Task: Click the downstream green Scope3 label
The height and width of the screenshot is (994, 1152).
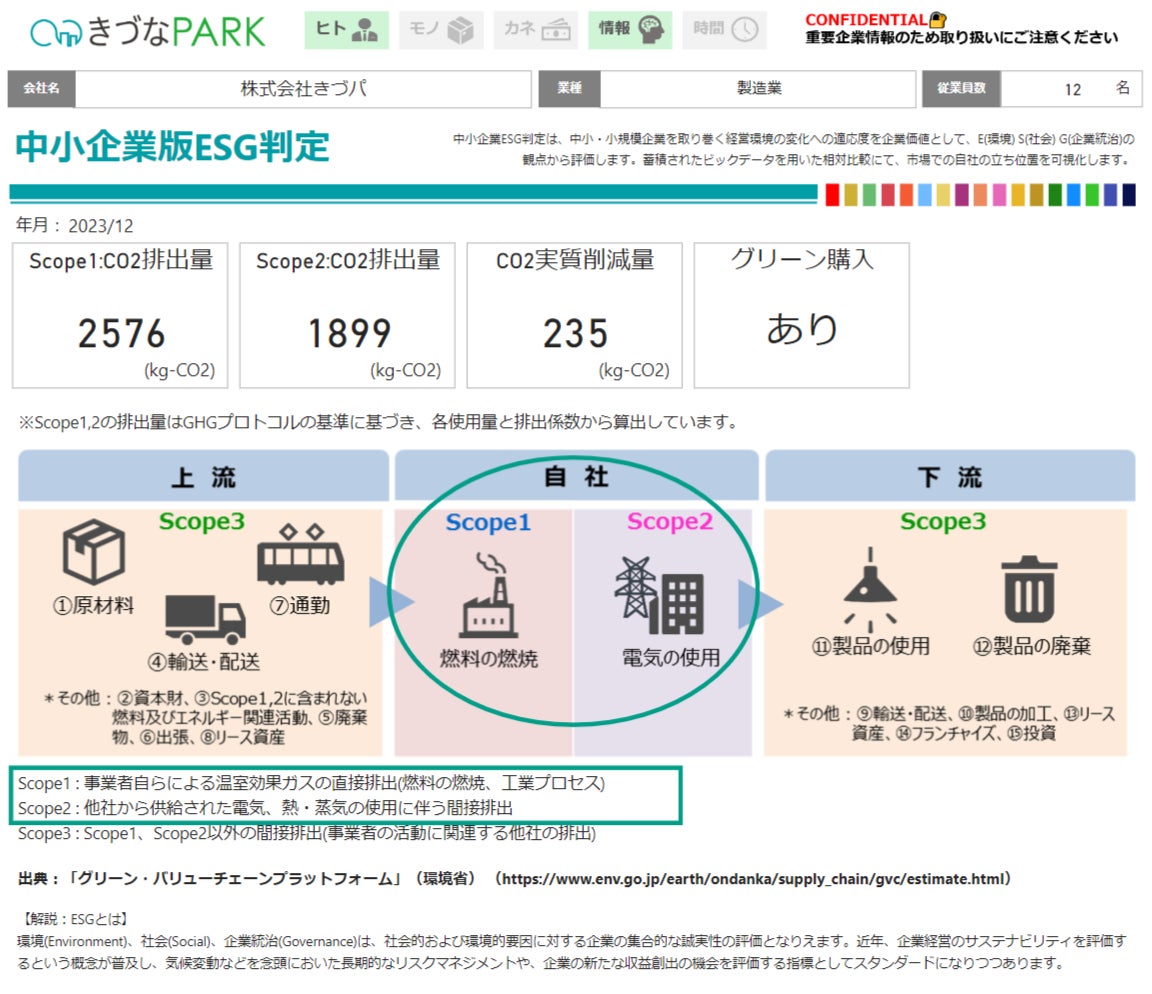Action: (x=943, y=521)
